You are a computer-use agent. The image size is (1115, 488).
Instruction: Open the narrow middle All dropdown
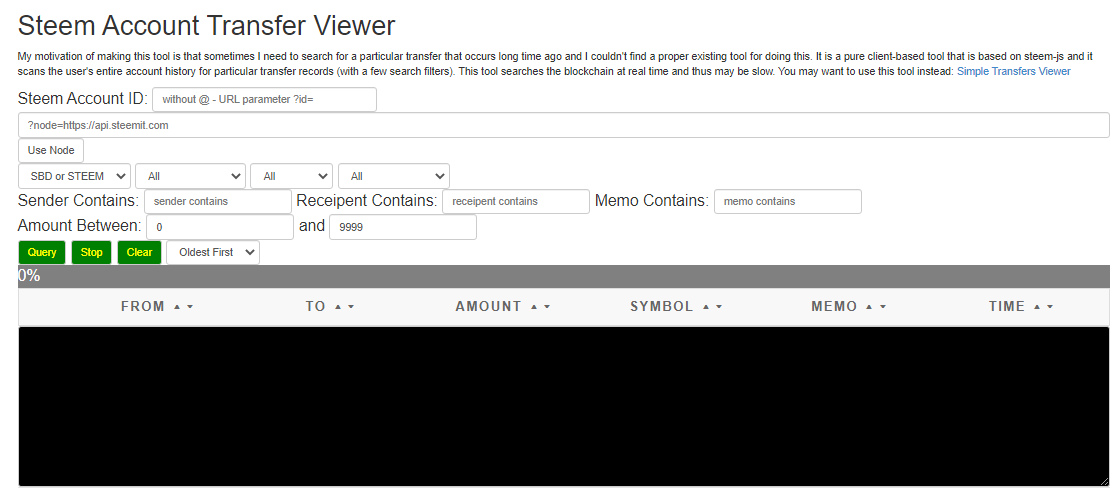[x=292, y=176]
